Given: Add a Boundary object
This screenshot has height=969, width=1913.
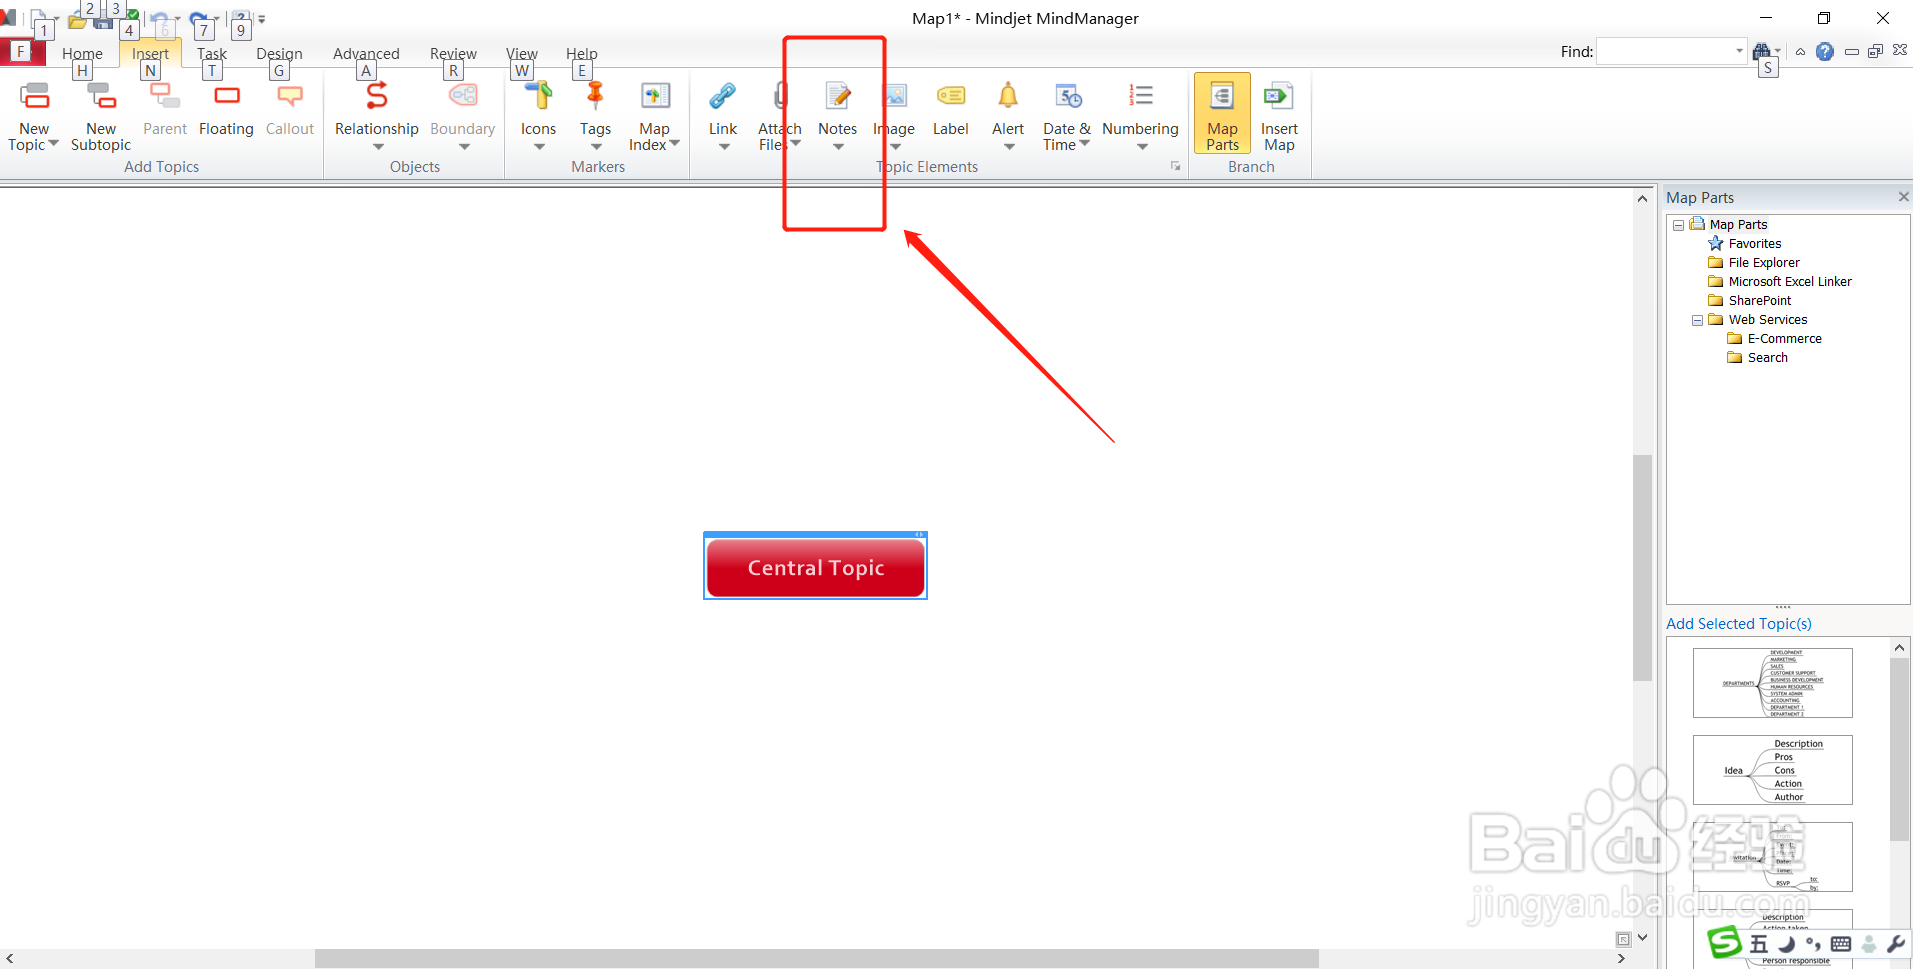Looking at the screenshot, I should [462, 107].
